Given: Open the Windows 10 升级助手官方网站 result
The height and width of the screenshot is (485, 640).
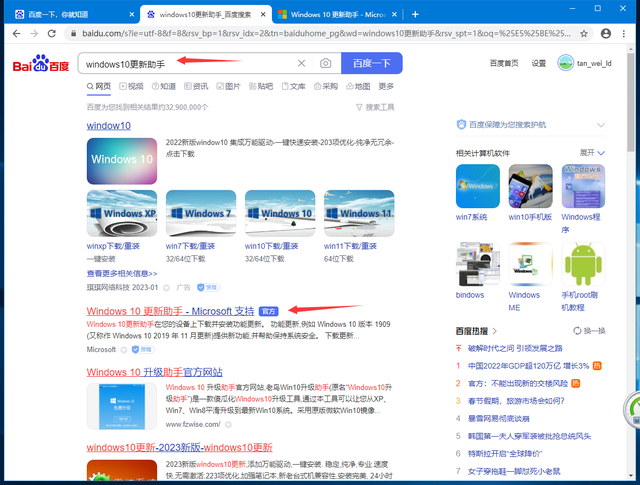Looking at the screenshot, I should (154, 372).
